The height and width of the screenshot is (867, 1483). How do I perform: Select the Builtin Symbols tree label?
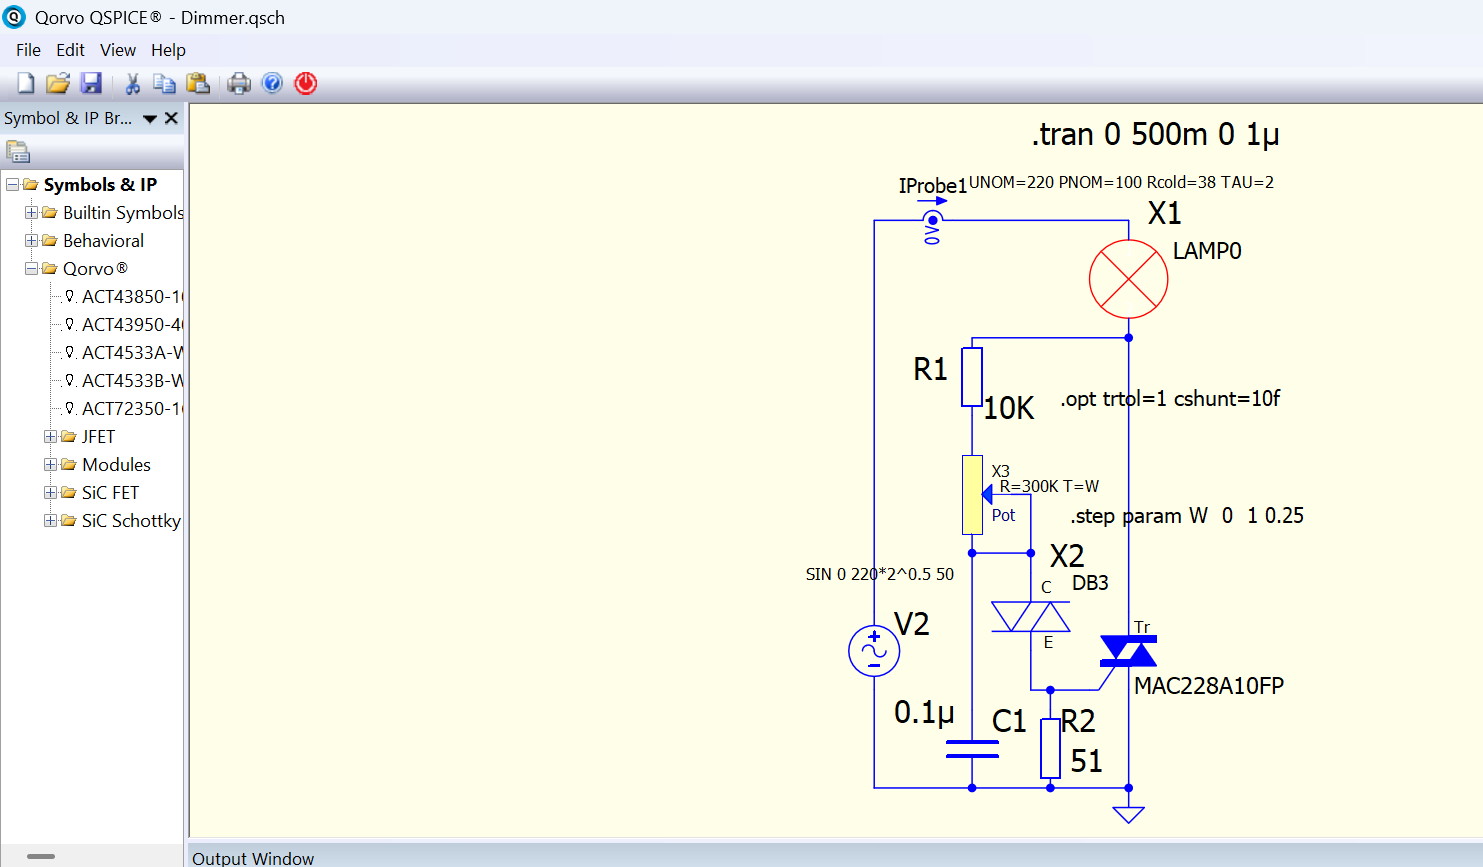[123, 213]
